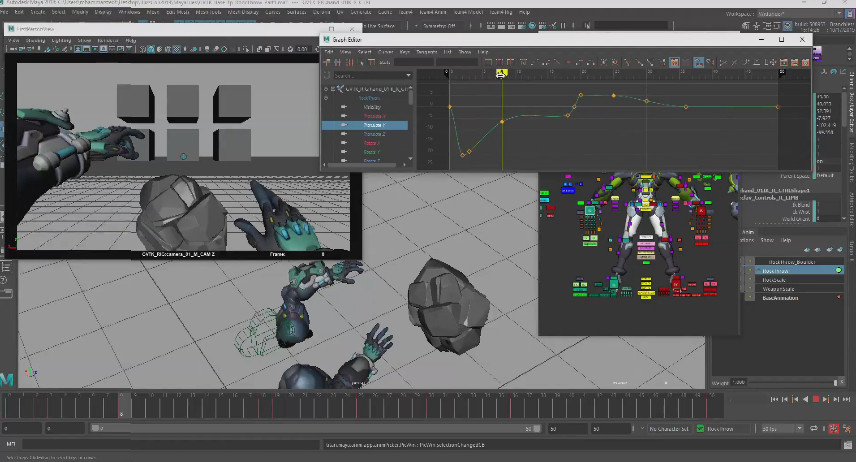Screen dimensions: 856x462
Task: Go to end of playback range
Action: tap(847, 399)
